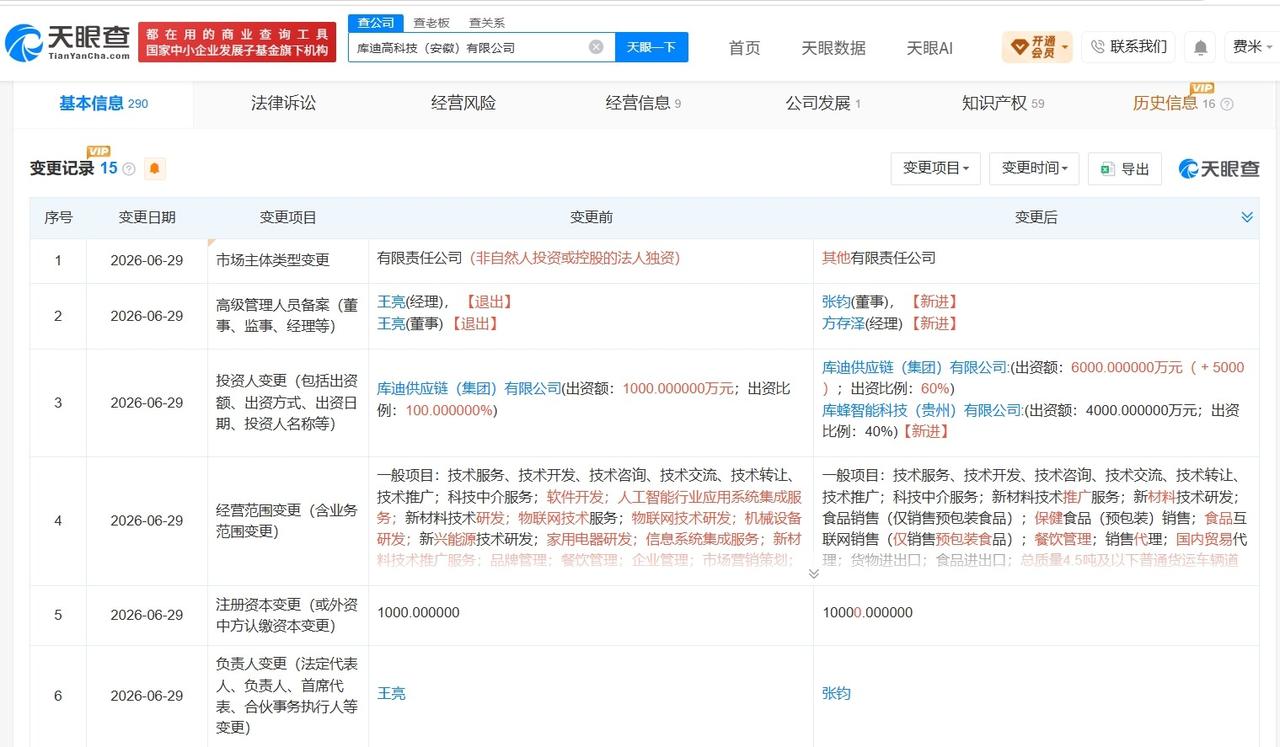Open the 经营风险 tab
1280x747 pixels.
[x=463, y=103]
